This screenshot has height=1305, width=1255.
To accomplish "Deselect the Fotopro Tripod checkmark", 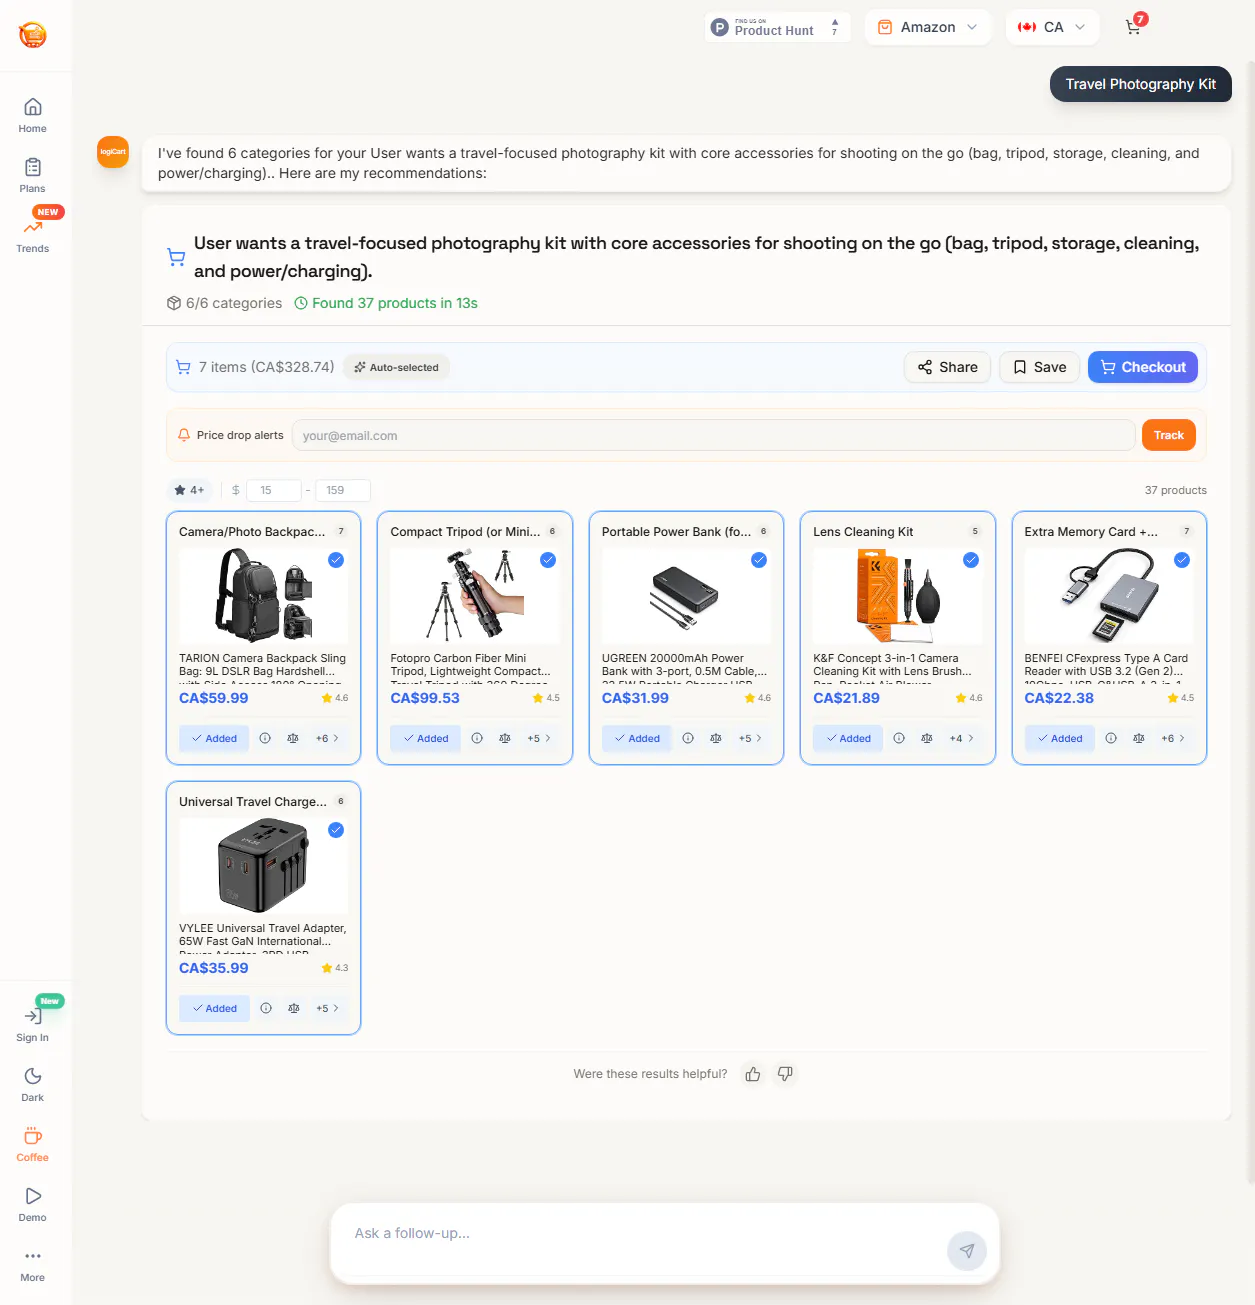I will 548,560.
